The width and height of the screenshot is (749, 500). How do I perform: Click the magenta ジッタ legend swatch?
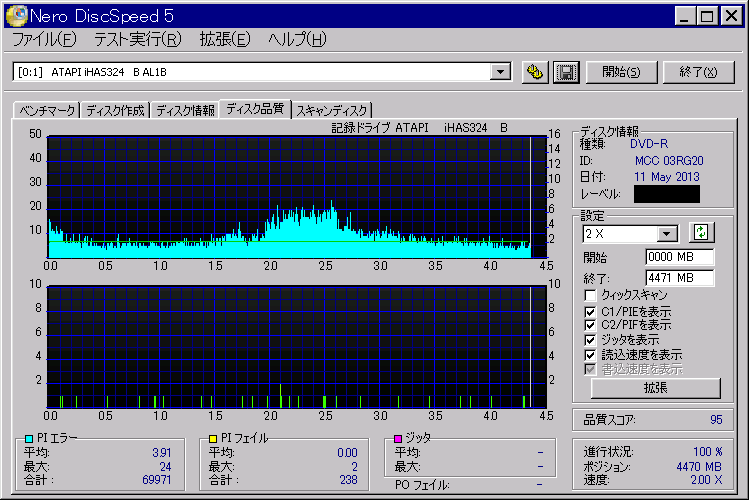pyautogui.click(x=398, y=438)
